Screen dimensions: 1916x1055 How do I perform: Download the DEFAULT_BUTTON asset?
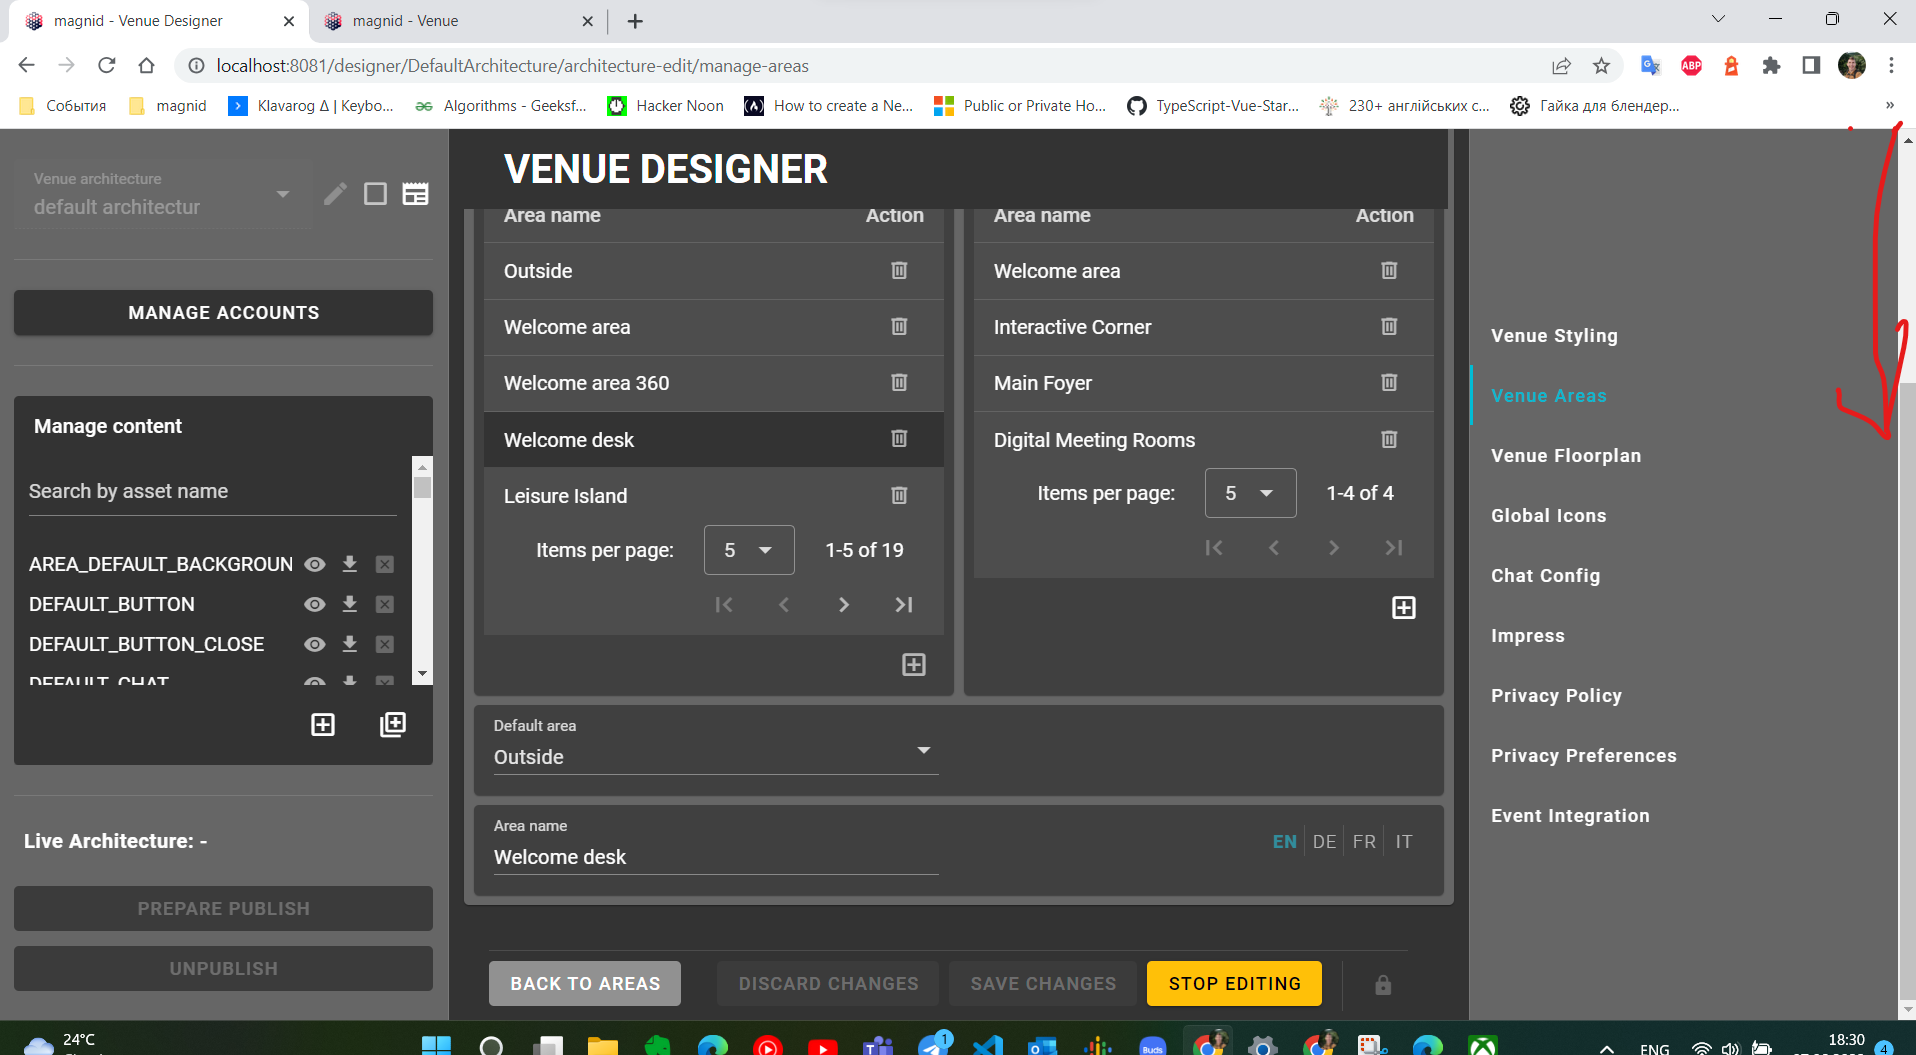(x=349, y=604)
